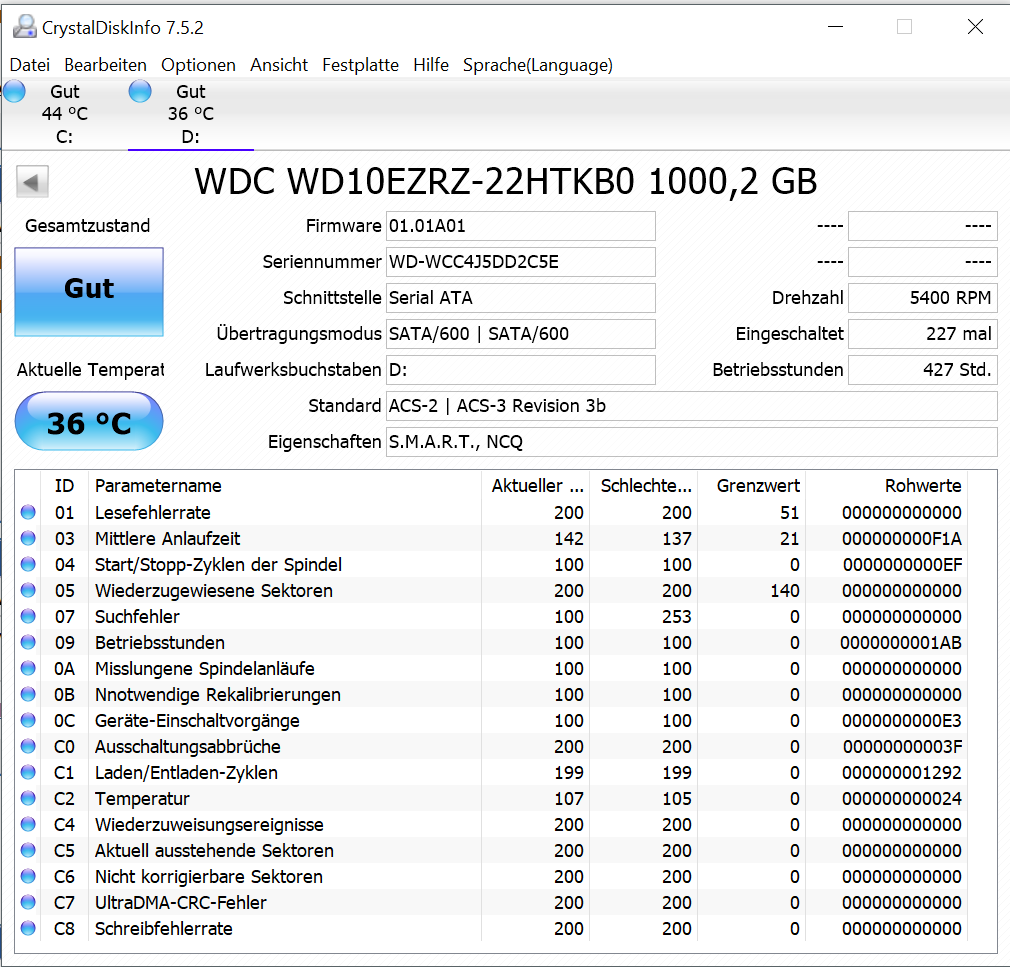Select the C: drive status orb

coord(14,91)
